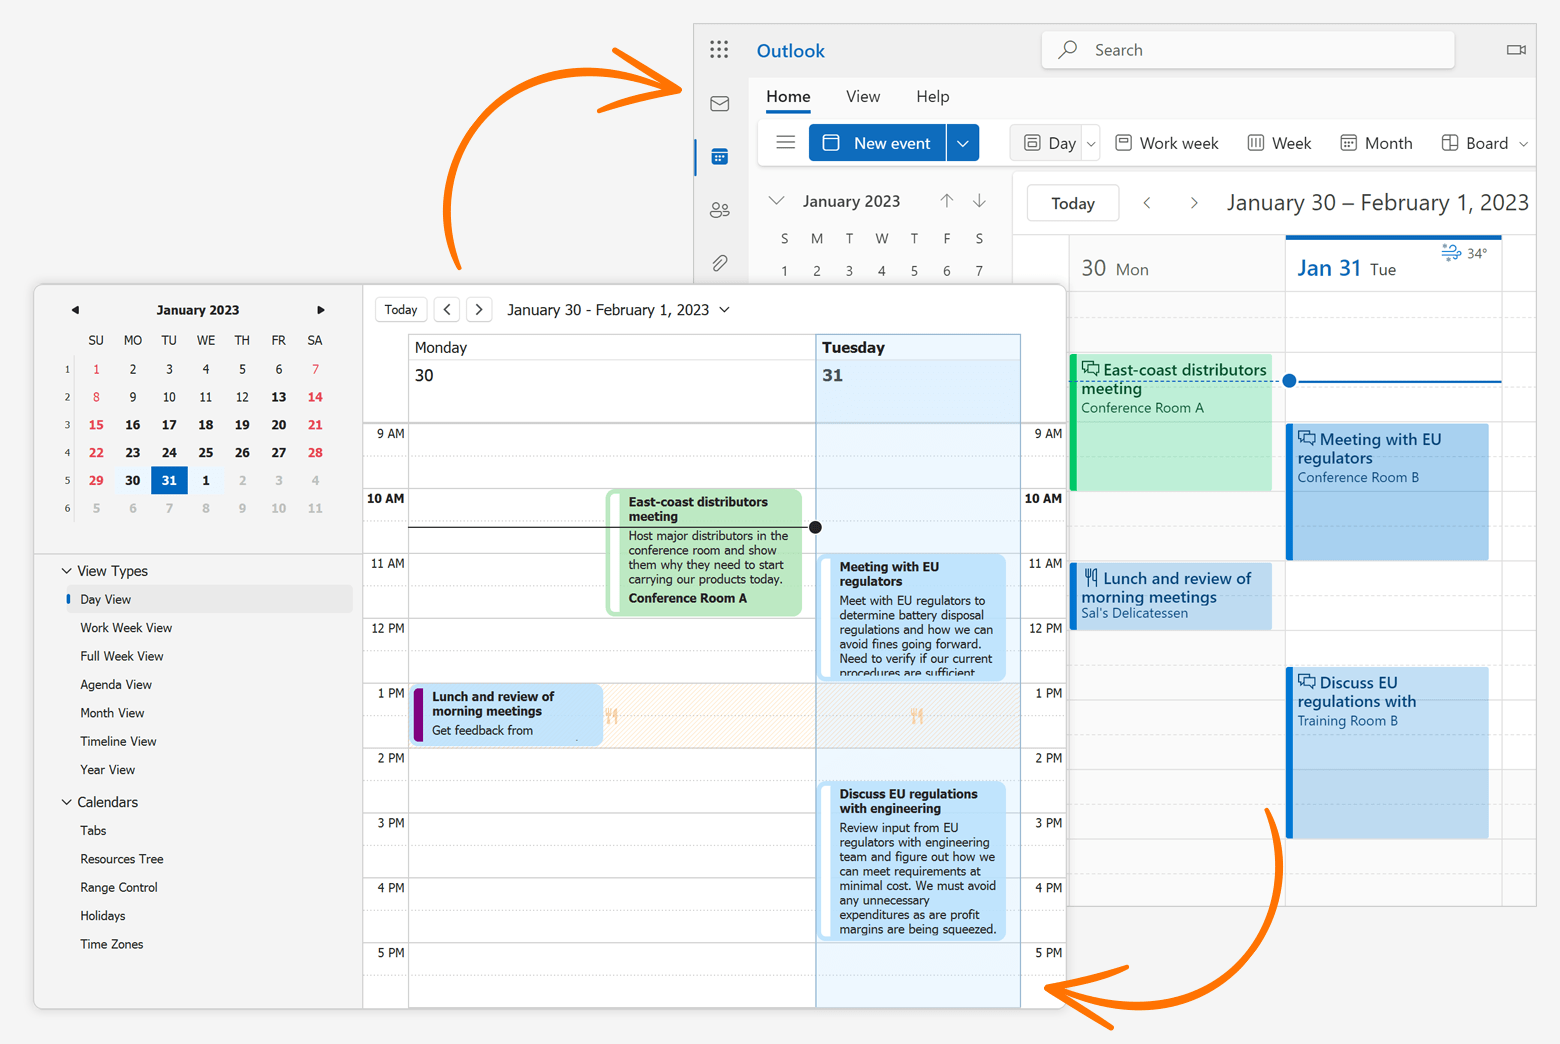1560x1044 pixels.
Task: Expand the New event dropdown arrow
Action: 962,142
